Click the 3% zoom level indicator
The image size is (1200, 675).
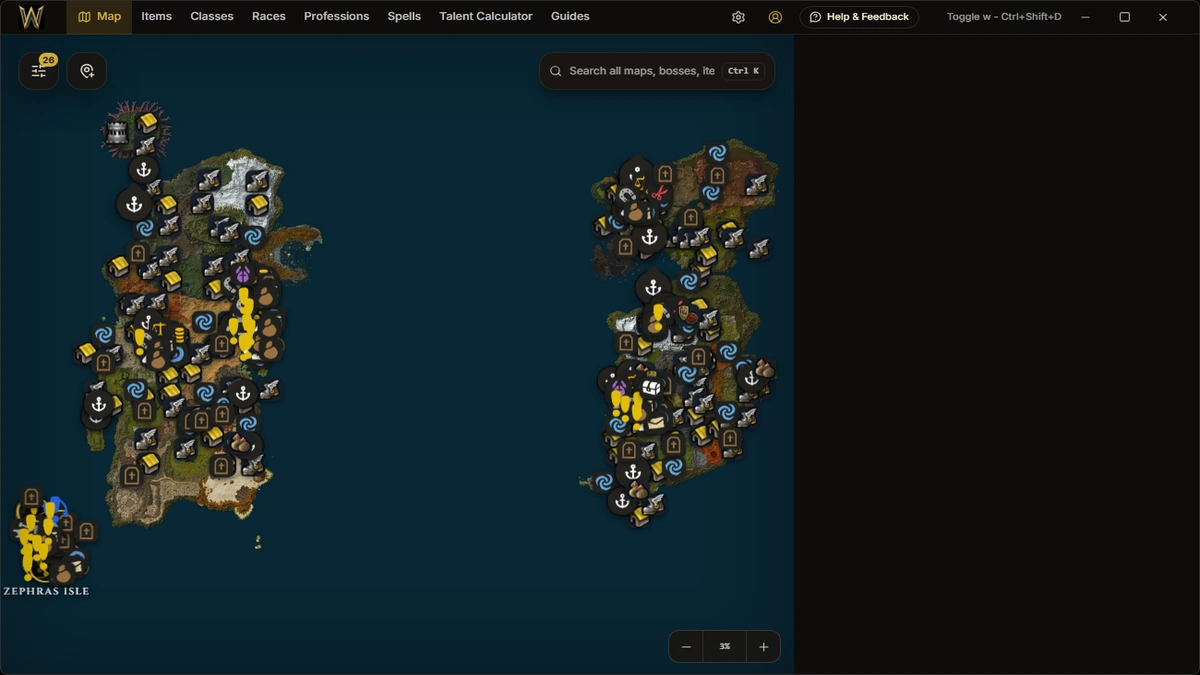coord(725,647)
